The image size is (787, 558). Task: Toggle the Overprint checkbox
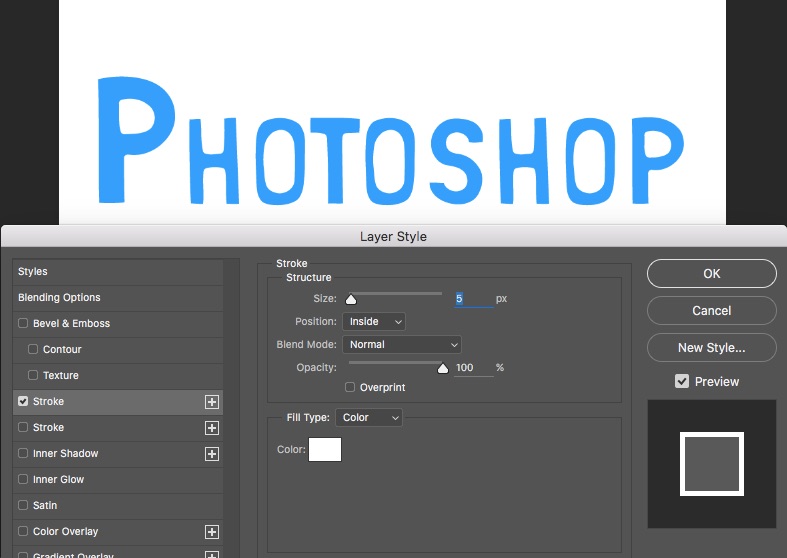pos(350,387)
